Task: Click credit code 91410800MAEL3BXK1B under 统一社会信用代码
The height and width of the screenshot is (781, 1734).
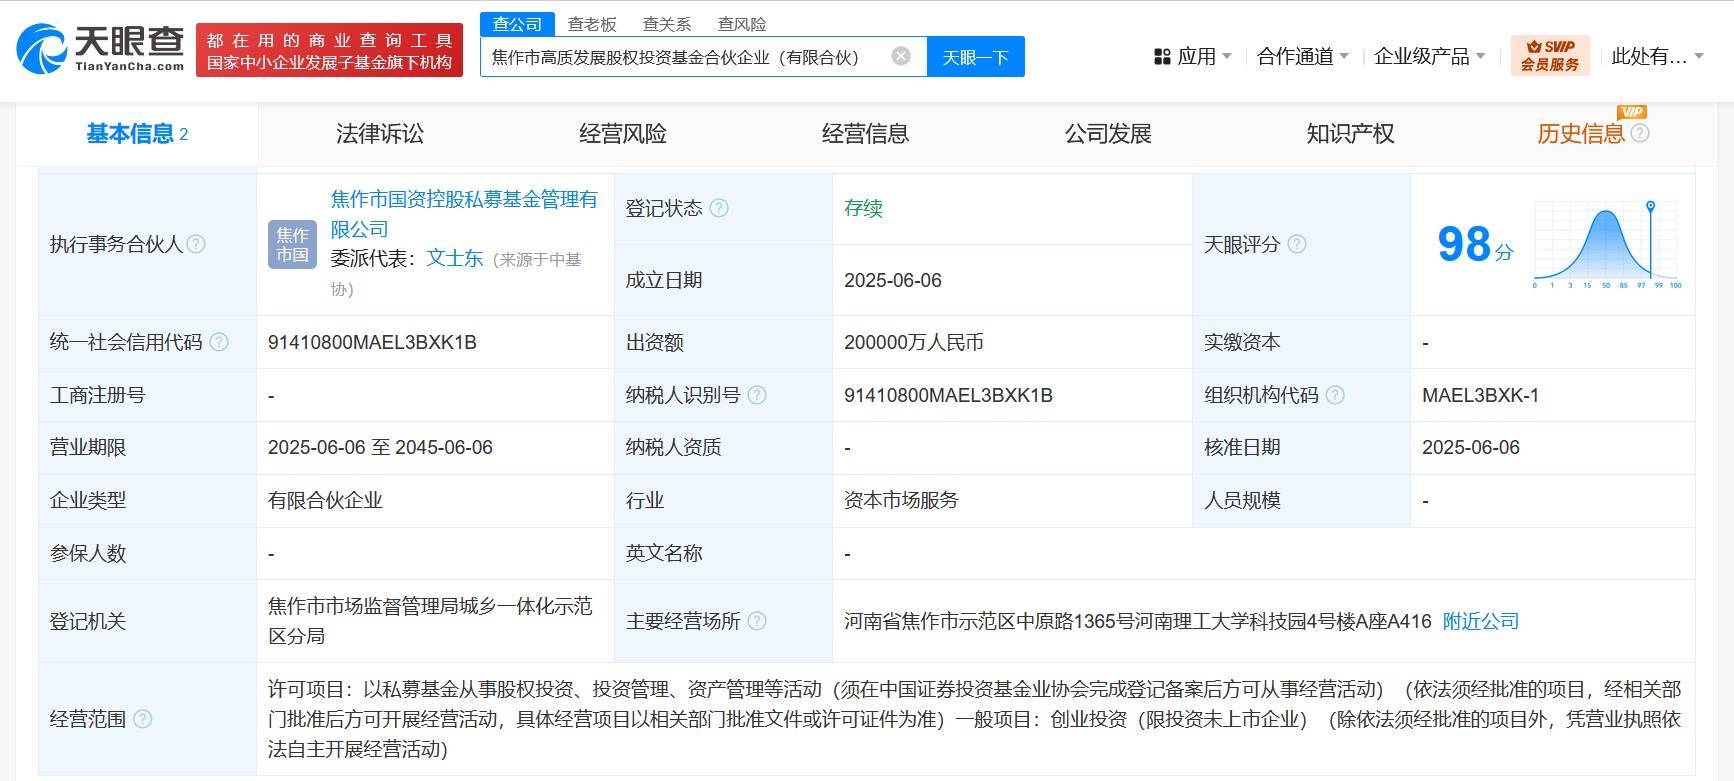Action: click(x=372, y=342)
